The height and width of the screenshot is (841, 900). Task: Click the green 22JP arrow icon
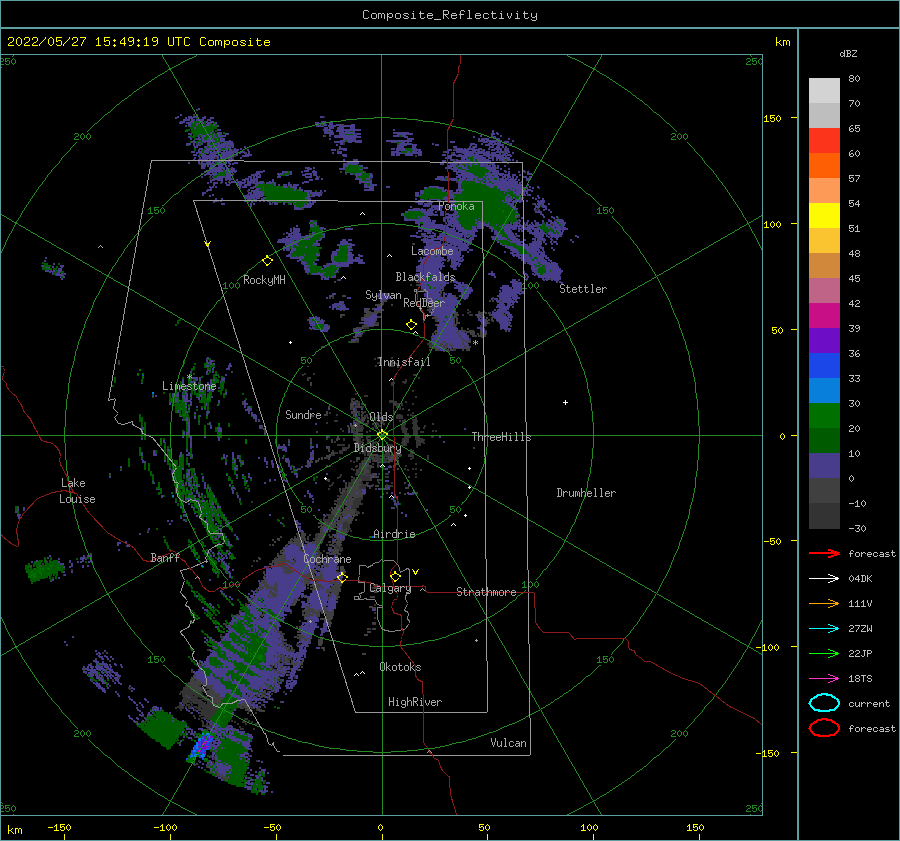824,653
